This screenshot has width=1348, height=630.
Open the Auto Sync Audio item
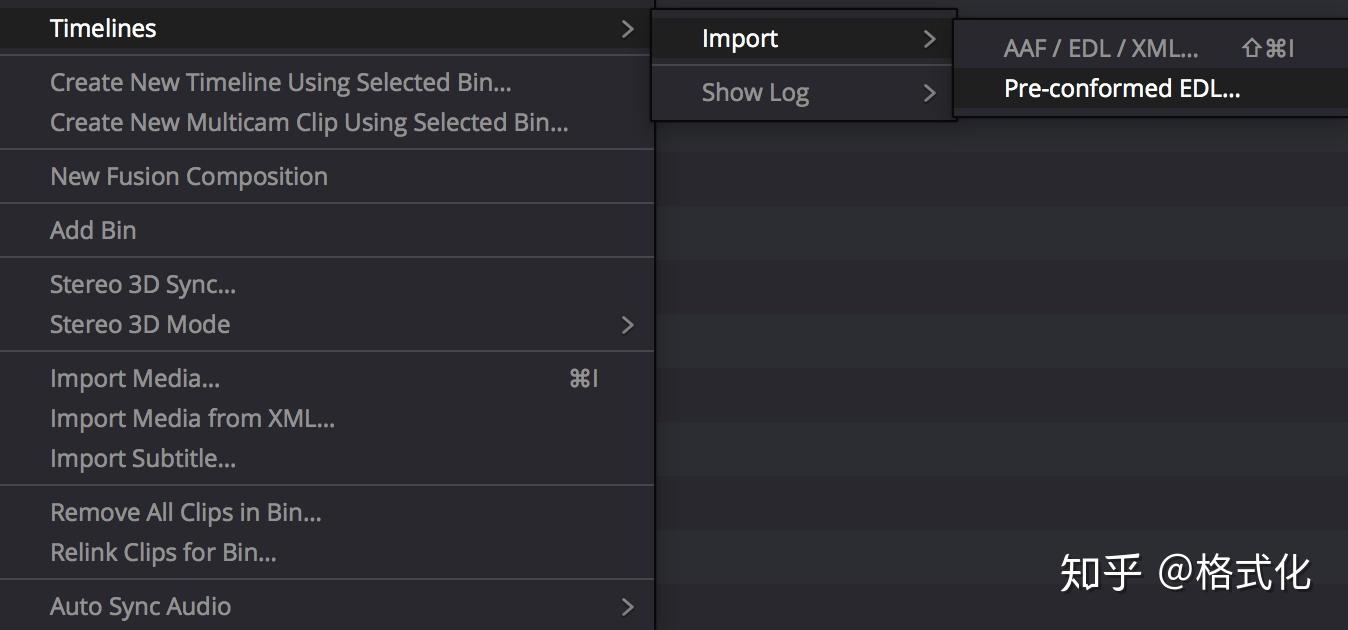click(141, 607)
